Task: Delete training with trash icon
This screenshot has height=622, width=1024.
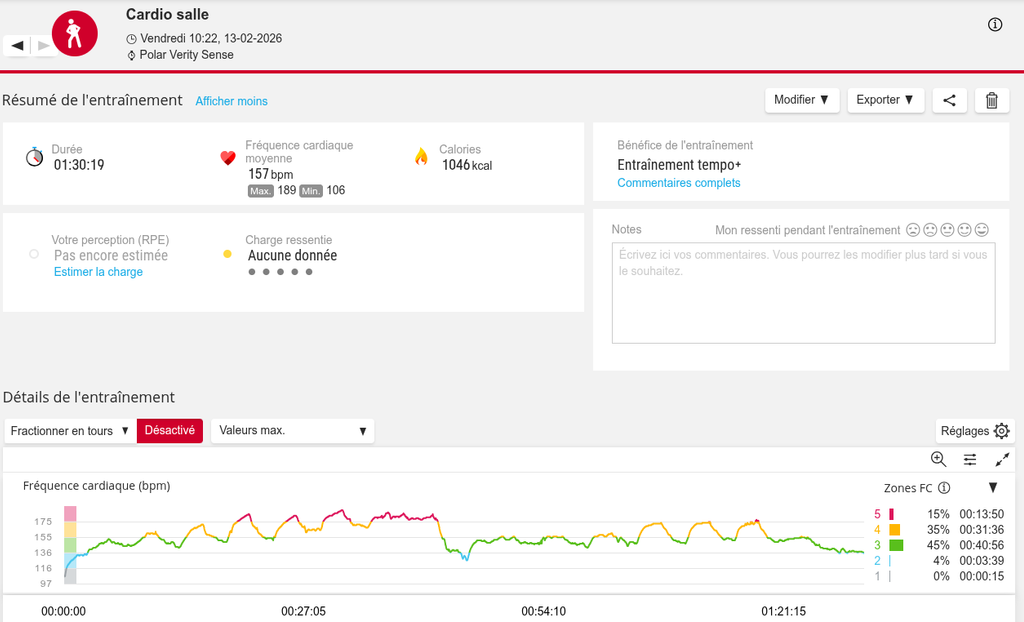Action: [x=991, y=100]
